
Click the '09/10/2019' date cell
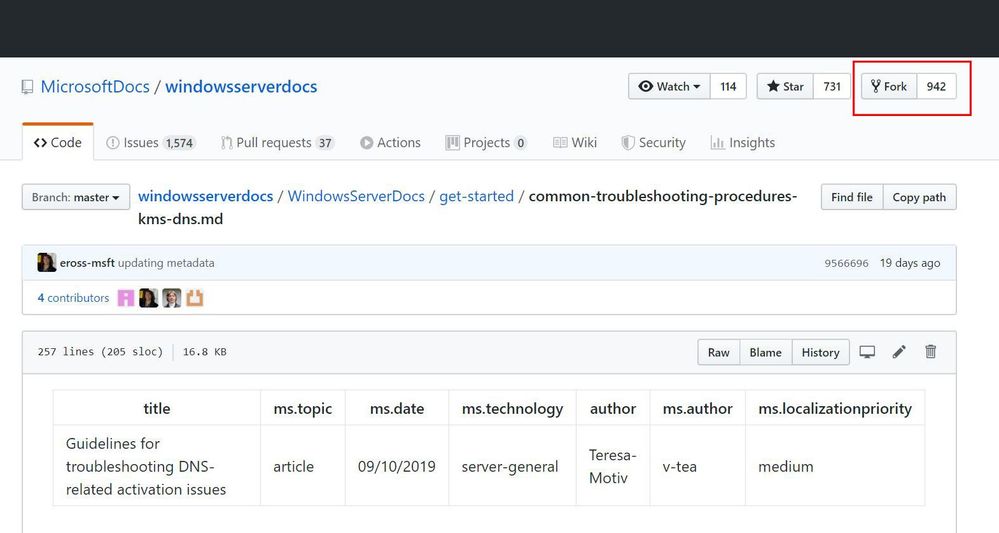pos(396,466)
